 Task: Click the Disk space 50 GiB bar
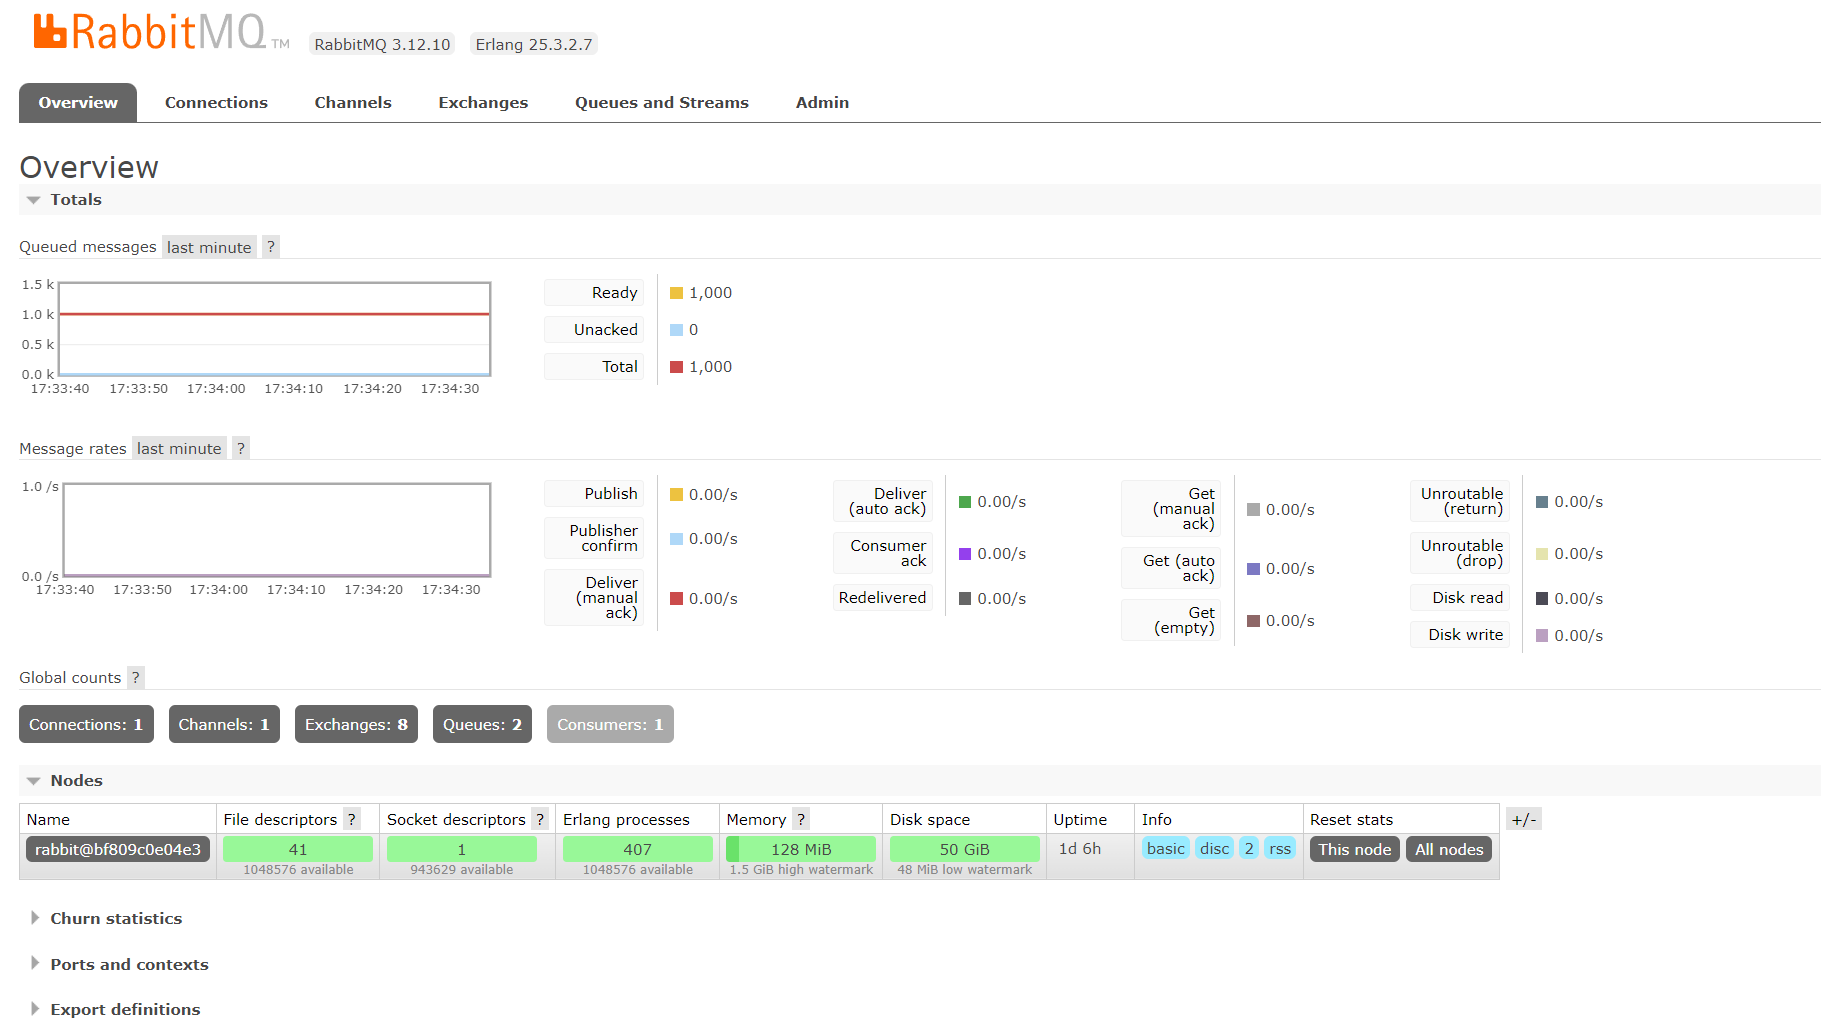(x=964, y=849)
